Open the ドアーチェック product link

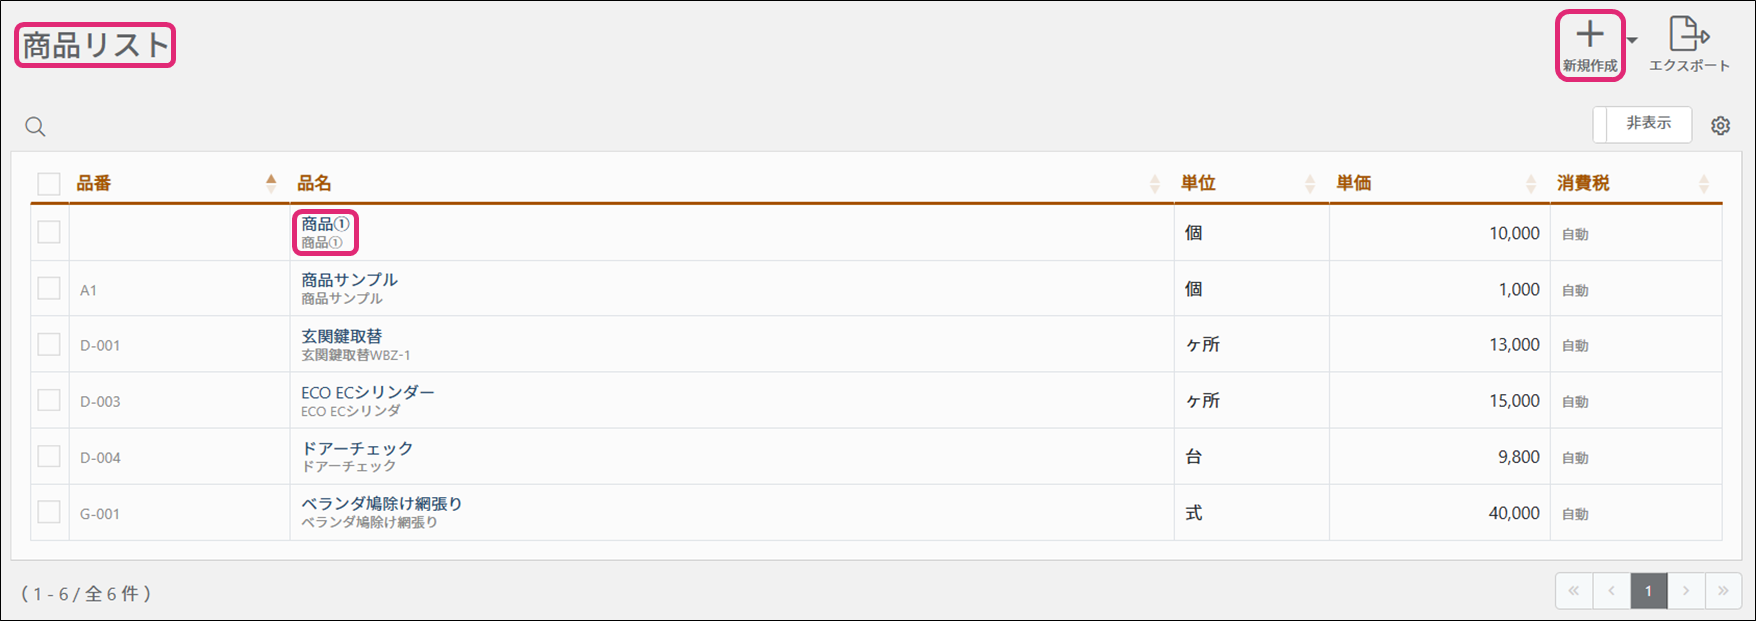(357, 449)
